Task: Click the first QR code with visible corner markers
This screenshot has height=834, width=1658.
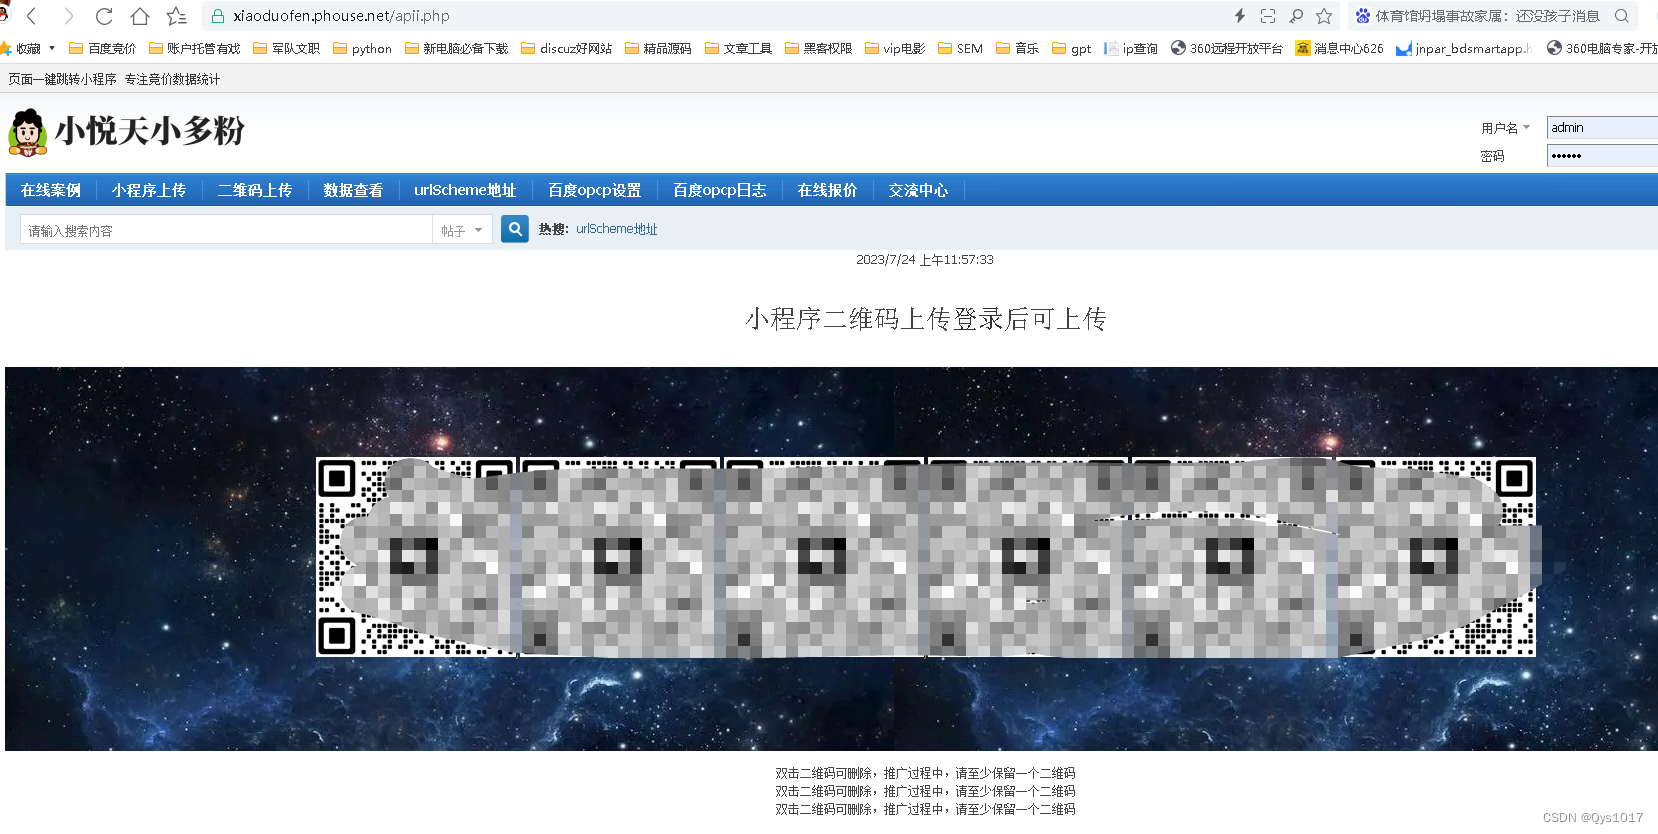Action: [417, 557]
